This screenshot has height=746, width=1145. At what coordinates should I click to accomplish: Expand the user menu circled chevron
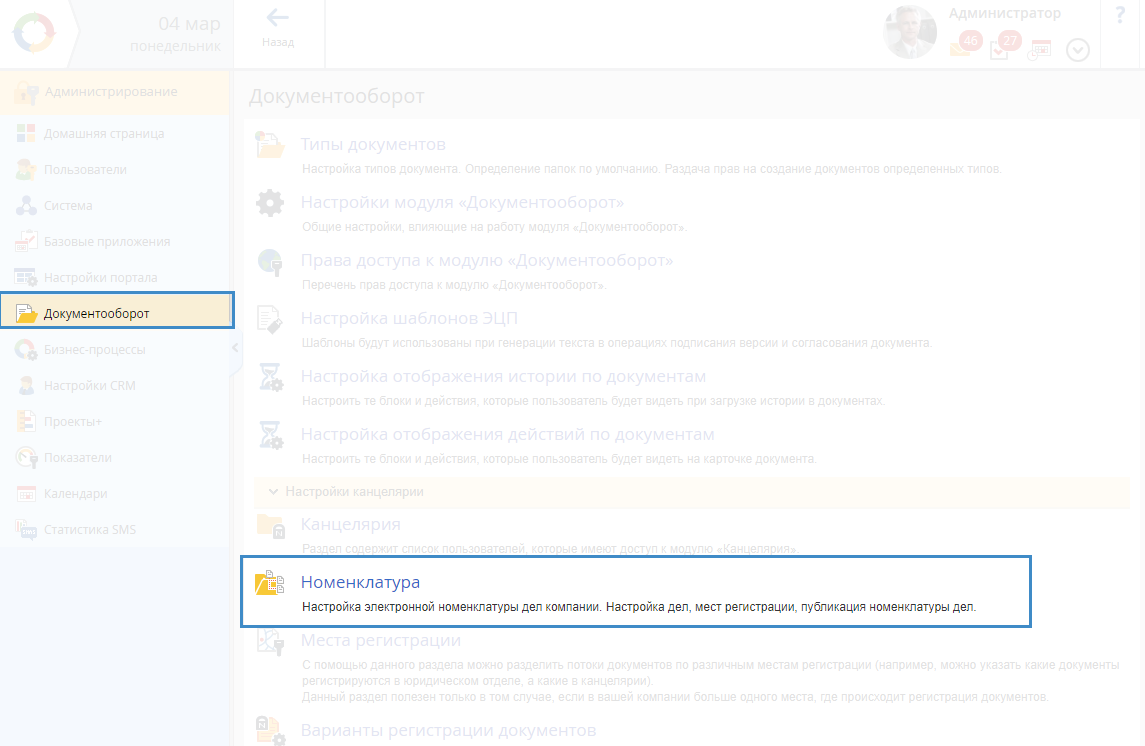click(1077, 50)
